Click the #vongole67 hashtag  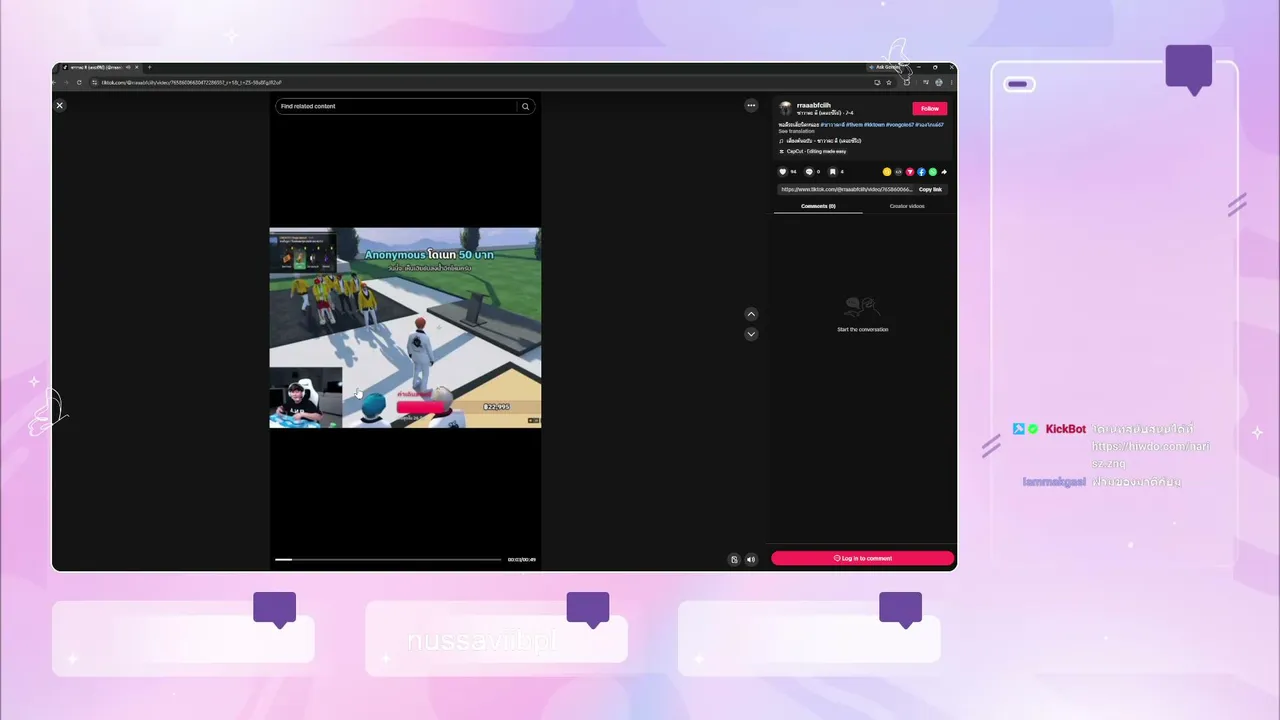point(900,125)
